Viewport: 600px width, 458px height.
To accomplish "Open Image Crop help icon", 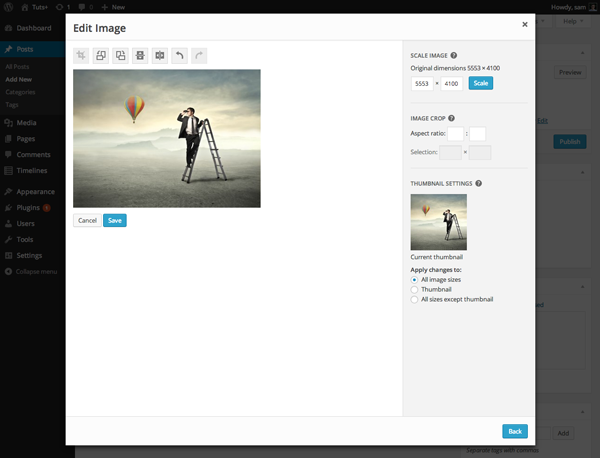I will [x=452, y=118].
